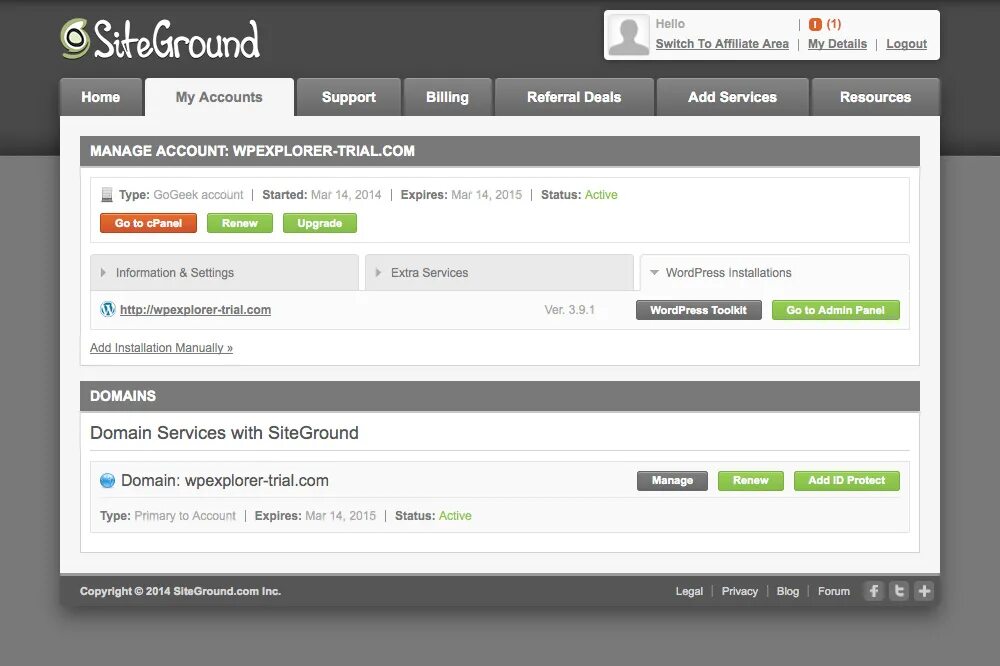Collapse the WordPress Installations section
This screenshot has width=1000, height=666.
[x=774, y=272]
